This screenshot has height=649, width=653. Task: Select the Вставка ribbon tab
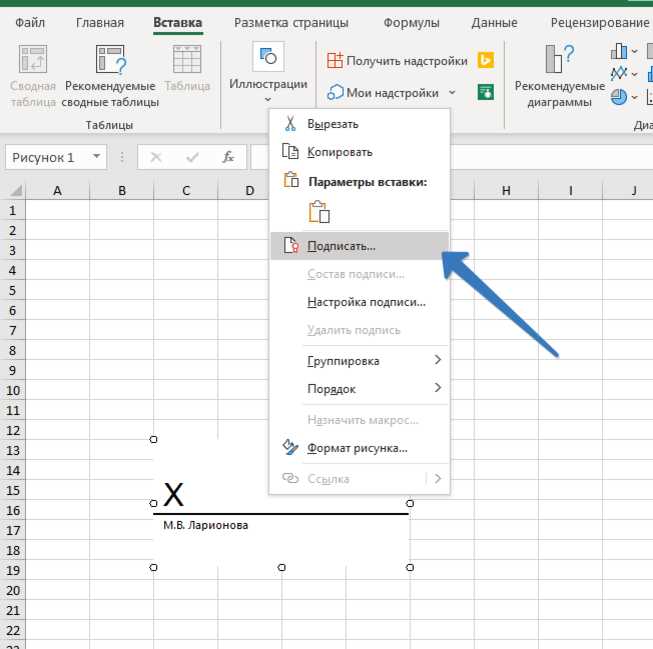point(178,22)
